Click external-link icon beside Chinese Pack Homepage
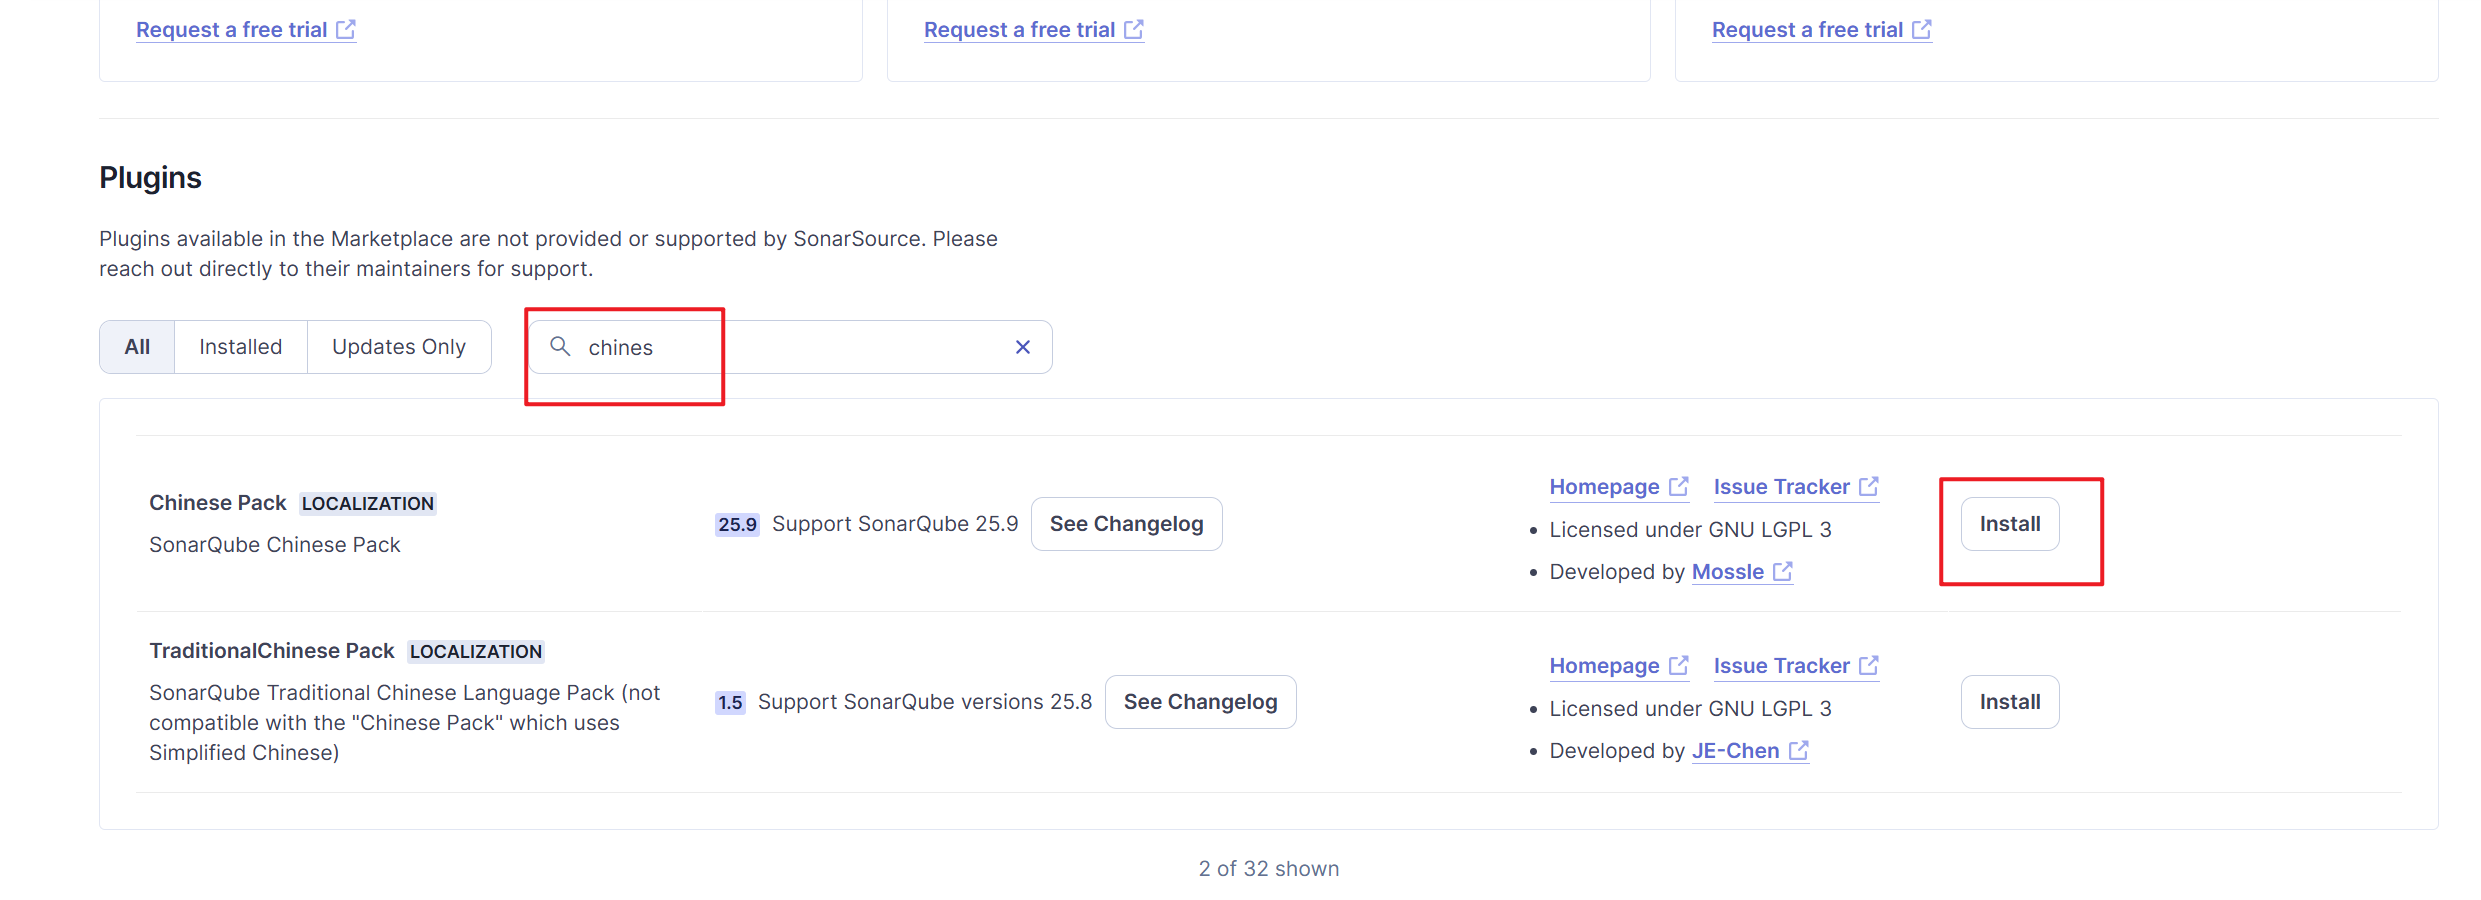 [1679, 486]
